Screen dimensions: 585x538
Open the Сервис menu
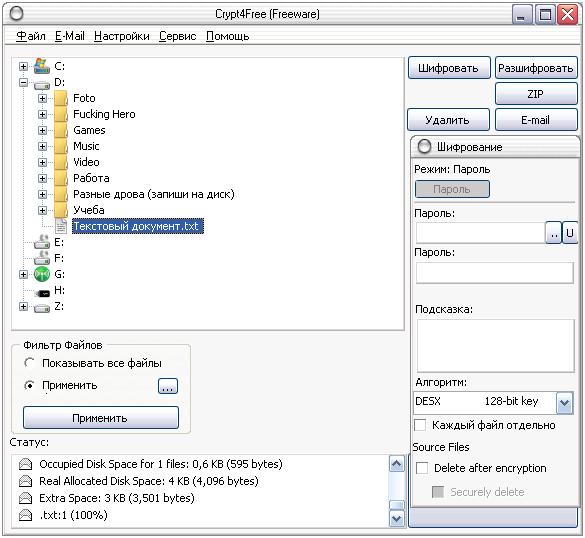[x=178, y=36]
